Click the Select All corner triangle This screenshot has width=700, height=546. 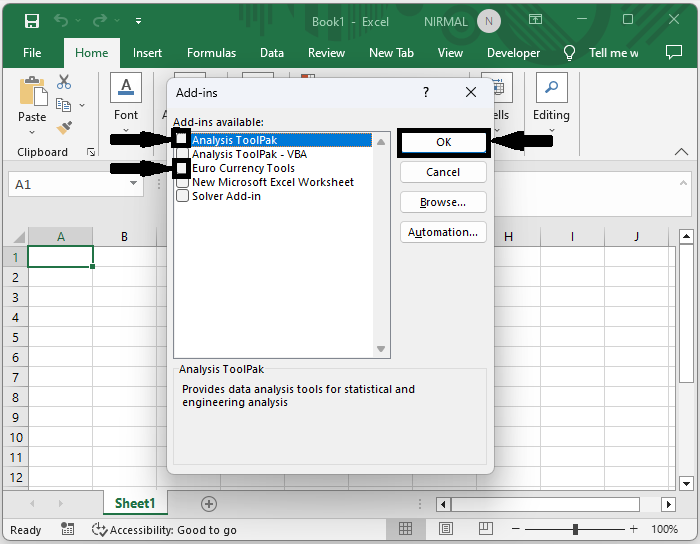tap(17, 236)
